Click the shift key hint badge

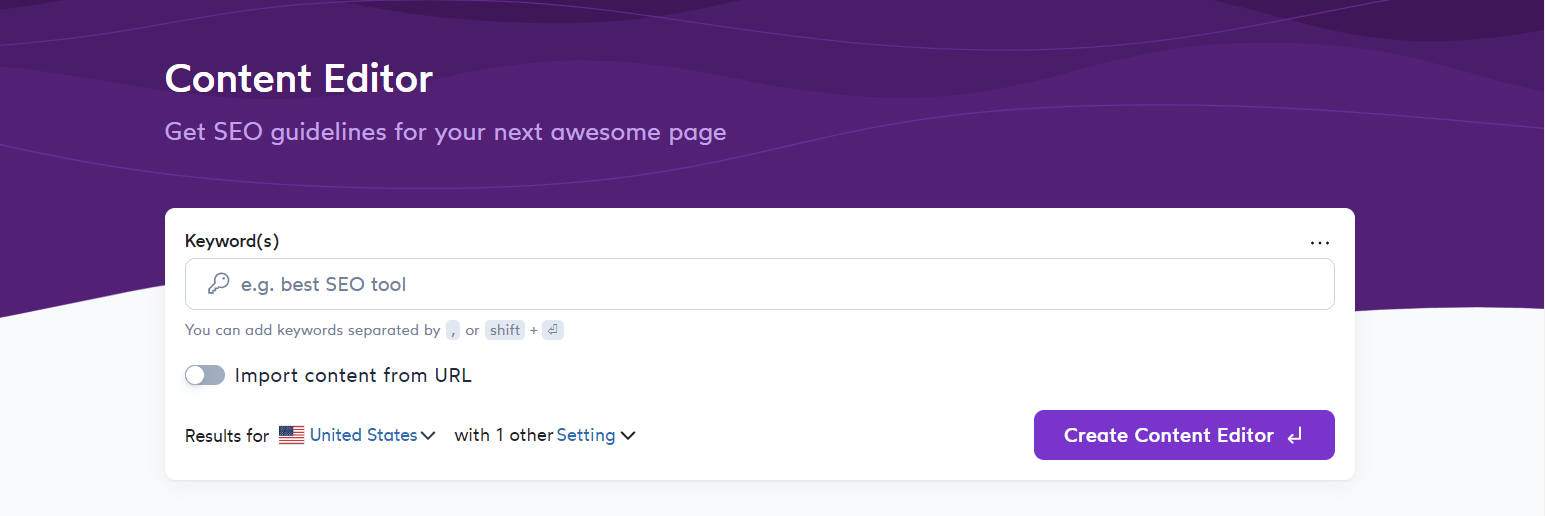coord(505,330)
